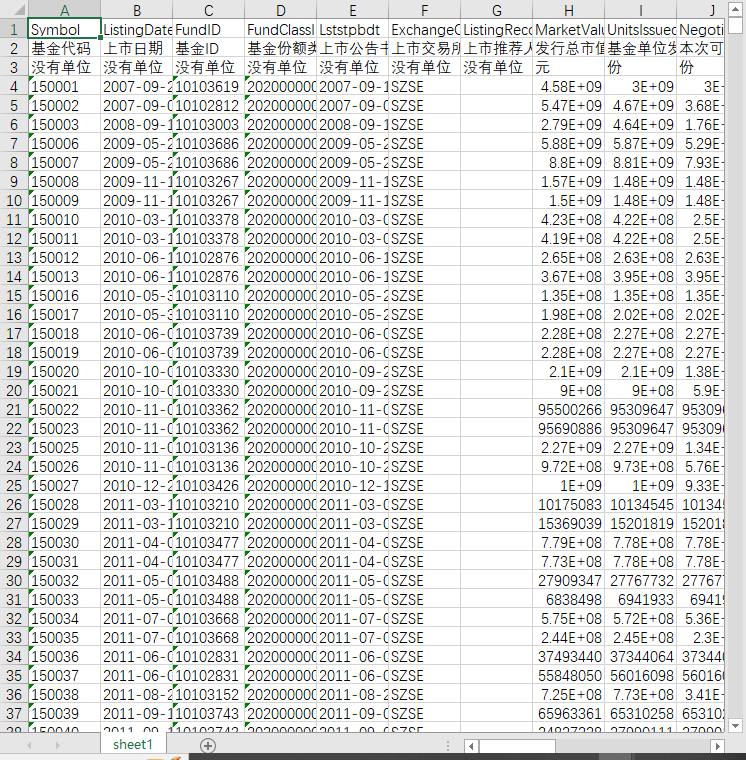The height and width of the screenshot is (760, 746).
Task: Click vertical scrollbar down arrow
Action: [735, 726]
